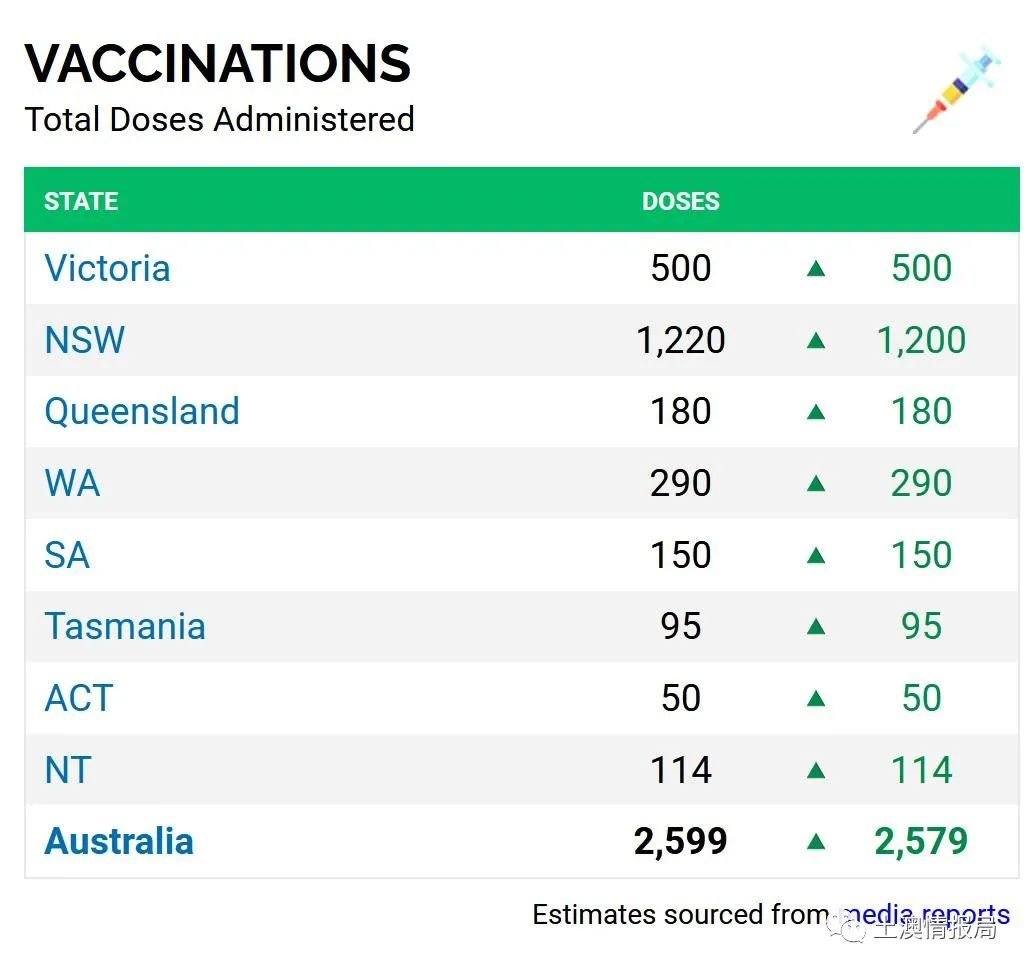Follow the media reports link
The height and width of the screenshot is (973, 1031).
[926, 914]
